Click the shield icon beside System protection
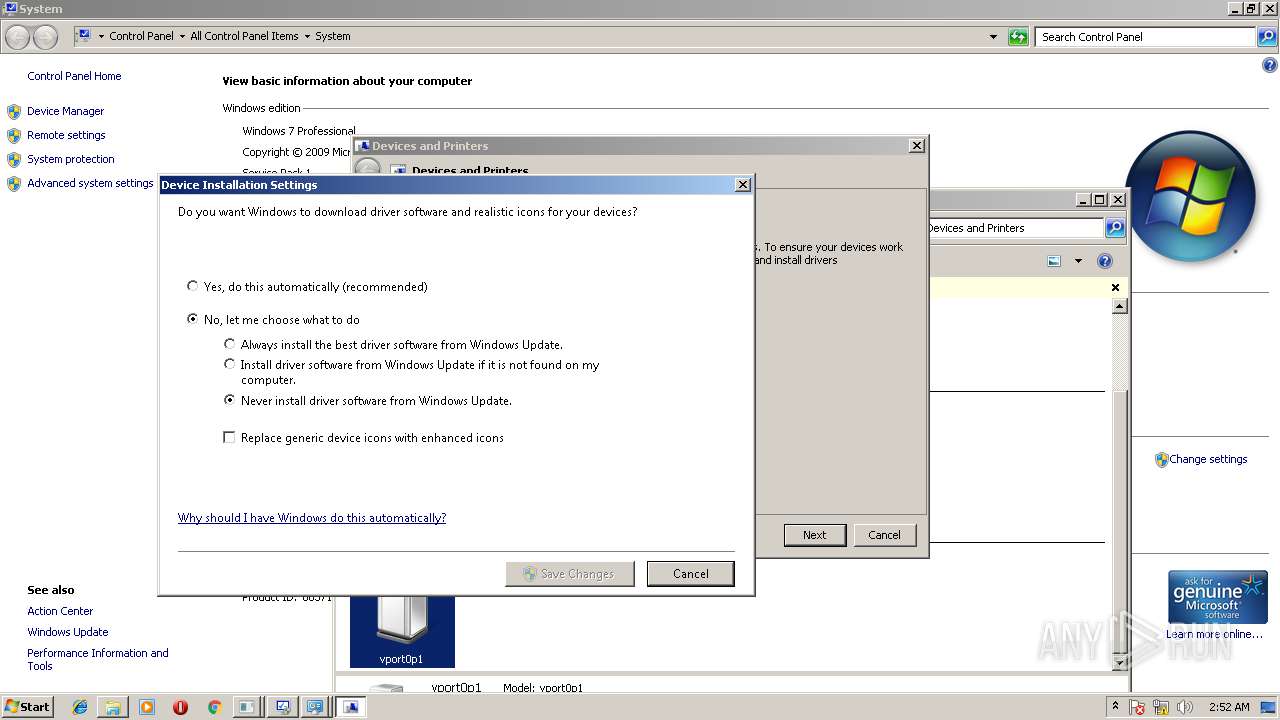Viewport: 1280px width, 720px height. pyautogui.click(x=14, y=159)
